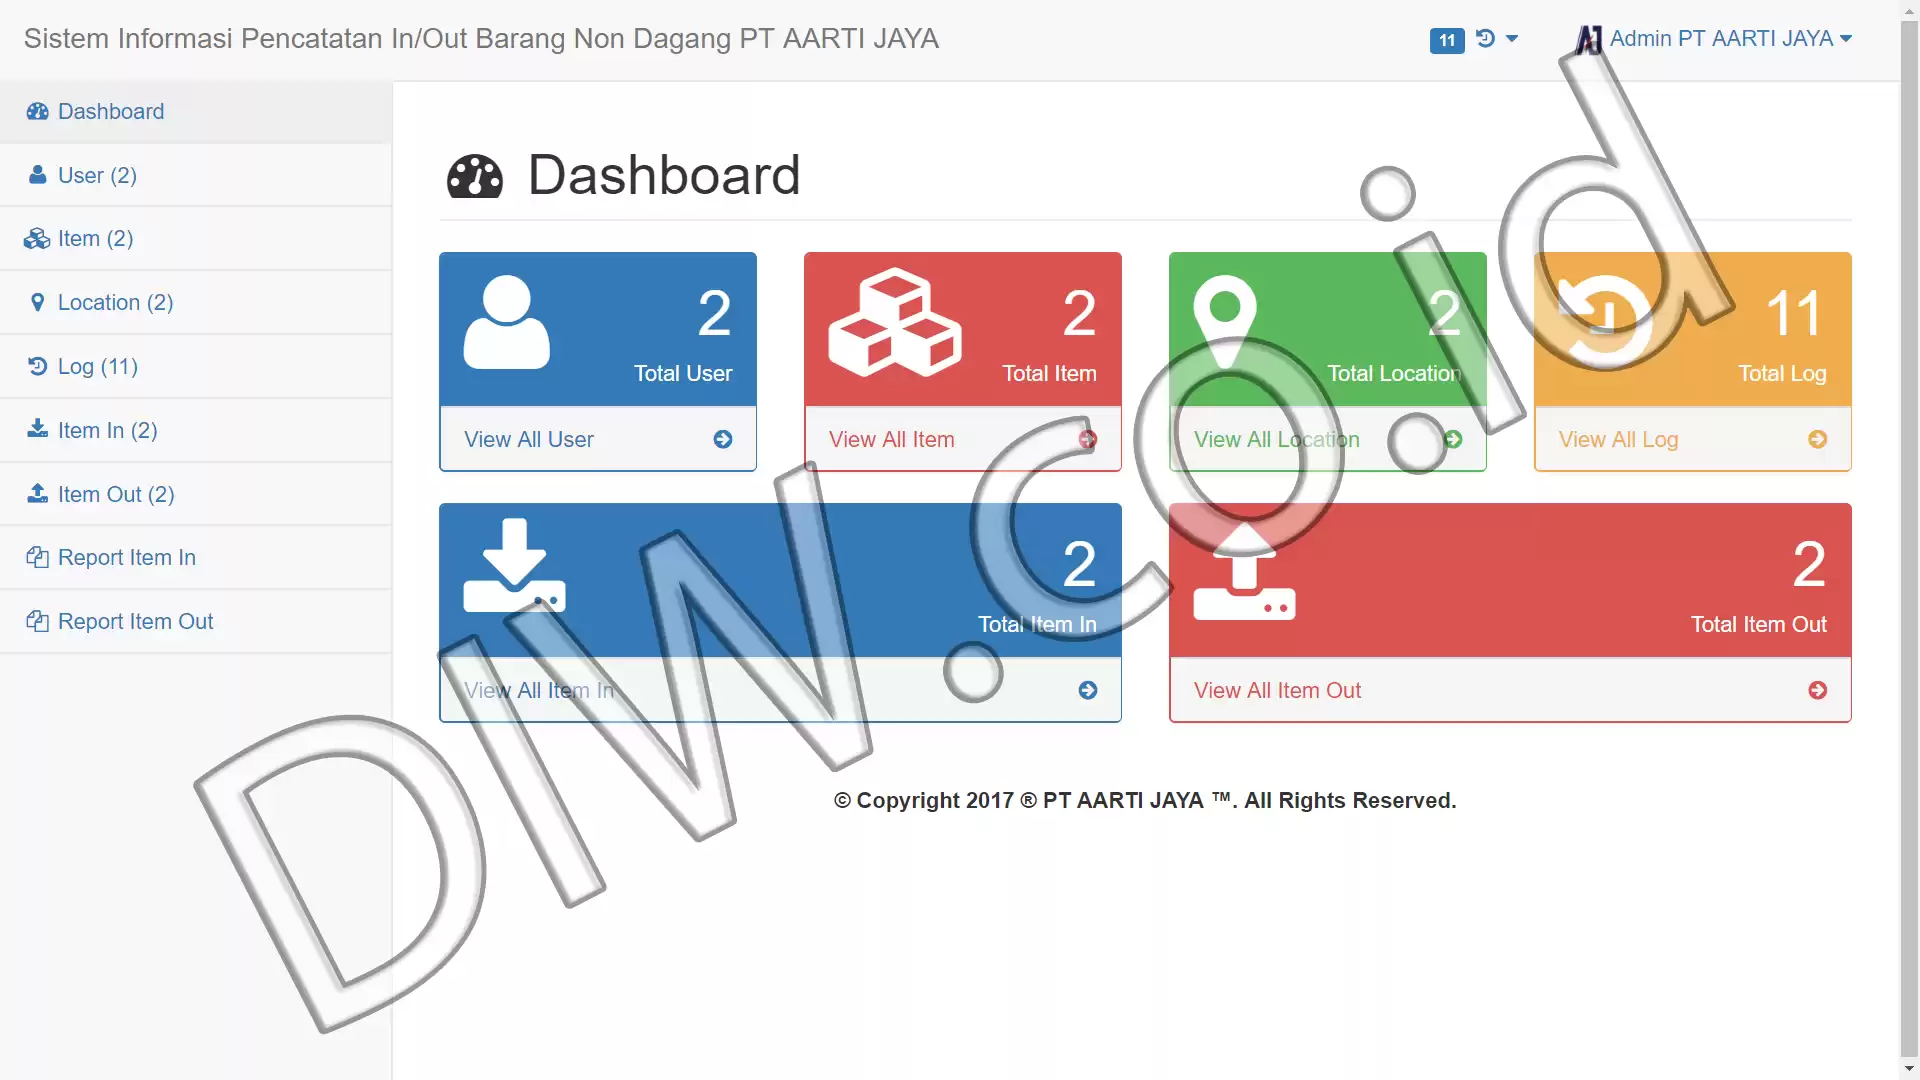Click the vertical scrollbar down arrow
1920x1080 pixels.
(1909, 1068)
